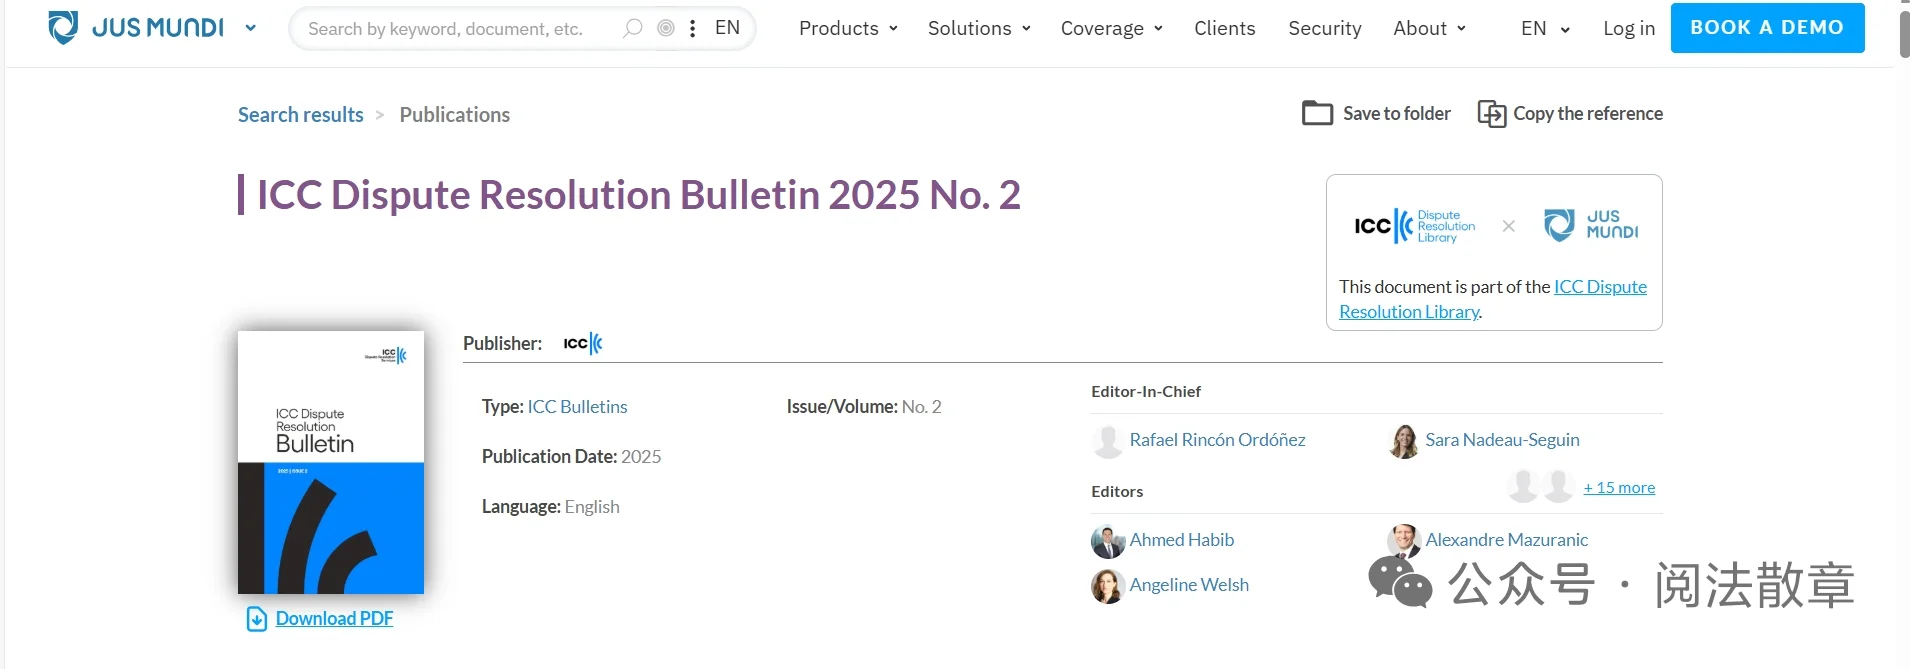Open Ahmed Habib profile
The width and height of the screenshot is (1910, 669).
coord(1181,540)
